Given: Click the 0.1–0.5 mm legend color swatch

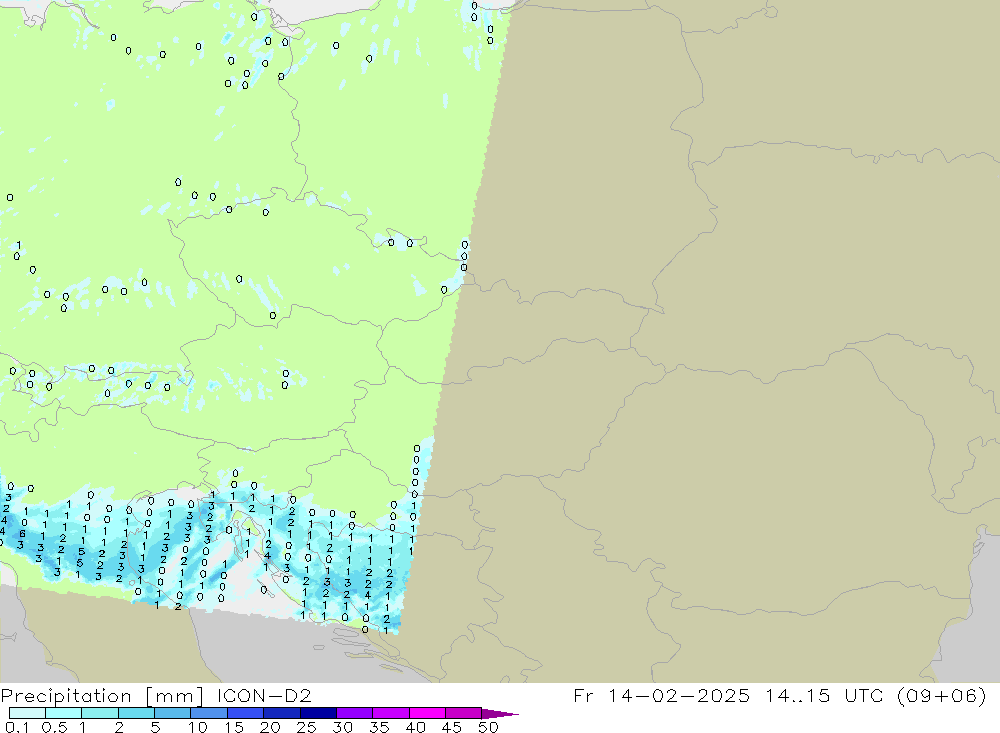Looking at the screenshot, I should (x=27, y=713).
